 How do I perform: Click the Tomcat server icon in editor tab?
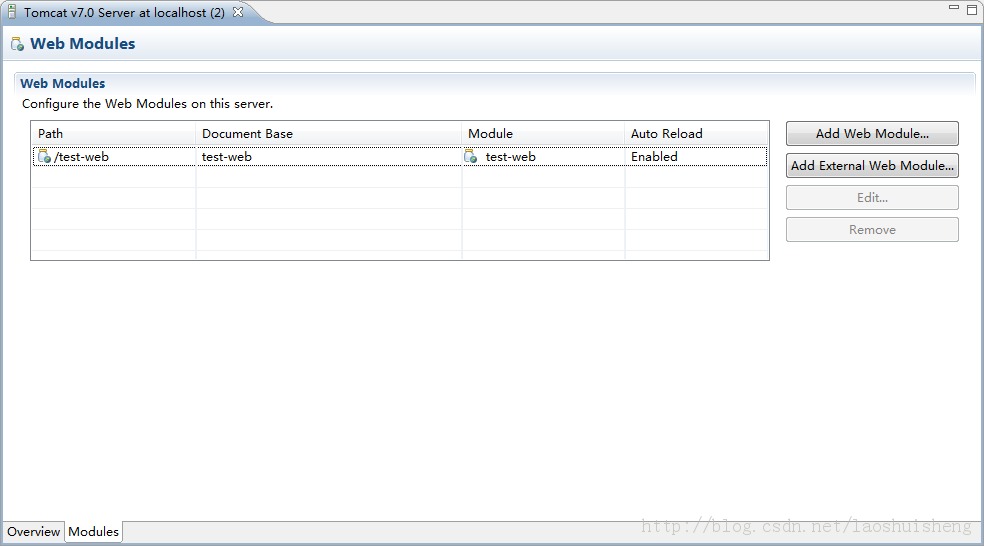(x=11, y=12)
